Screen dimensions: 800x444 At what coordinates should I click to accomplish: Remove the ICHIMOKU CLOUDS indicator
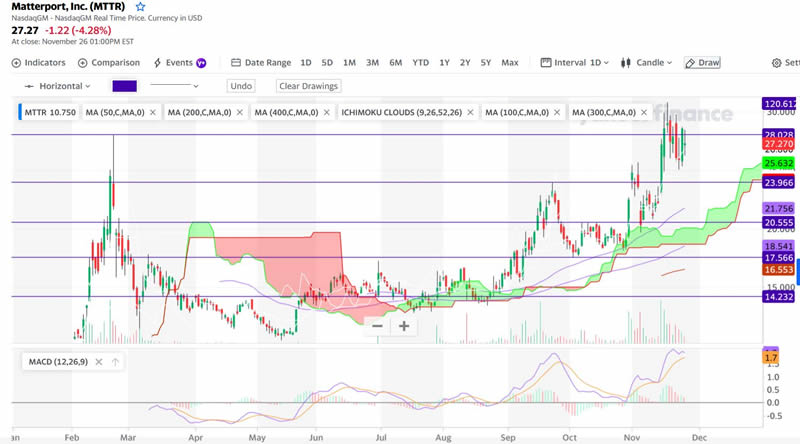470,112
